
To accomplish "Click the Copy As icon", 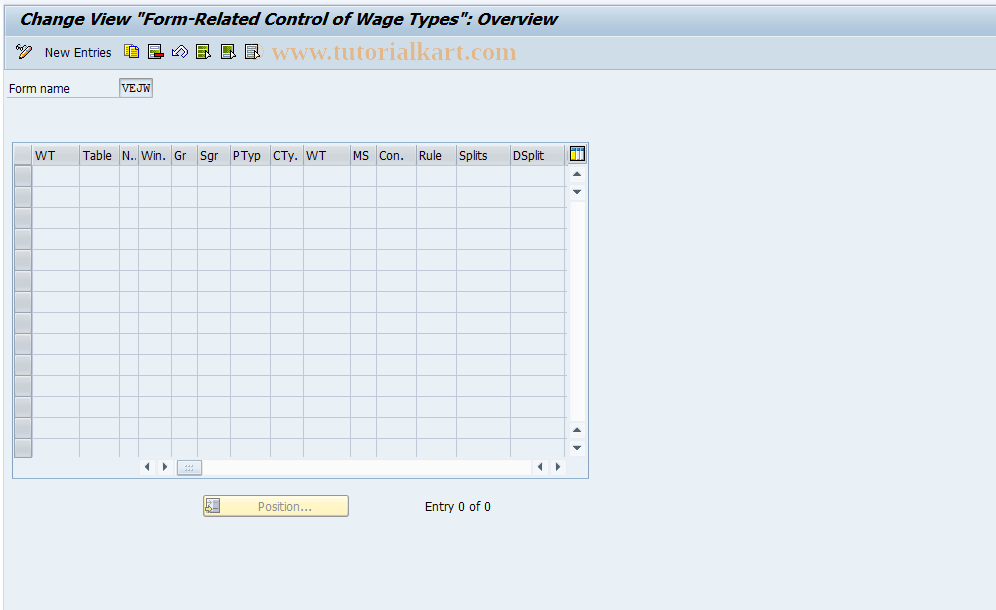I will [131, 52].
